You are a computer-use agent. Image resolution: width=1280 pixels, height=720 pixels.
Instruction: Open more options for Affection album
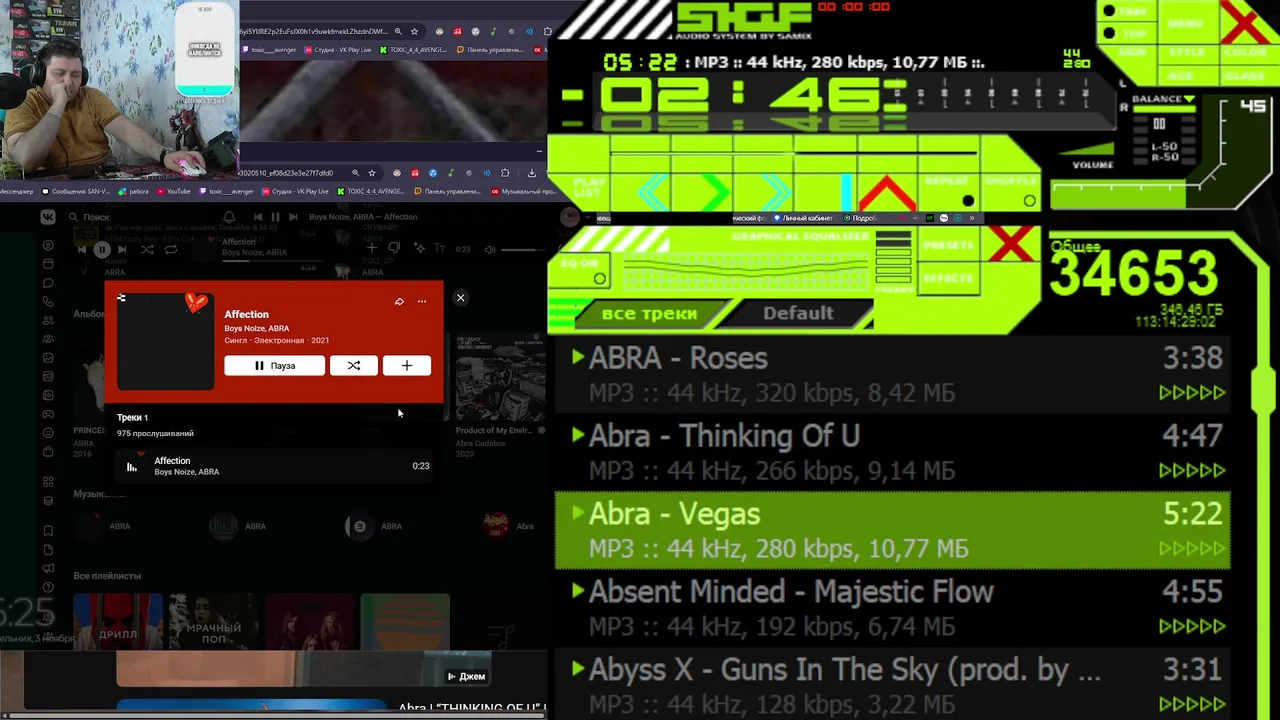coord(421,301)
